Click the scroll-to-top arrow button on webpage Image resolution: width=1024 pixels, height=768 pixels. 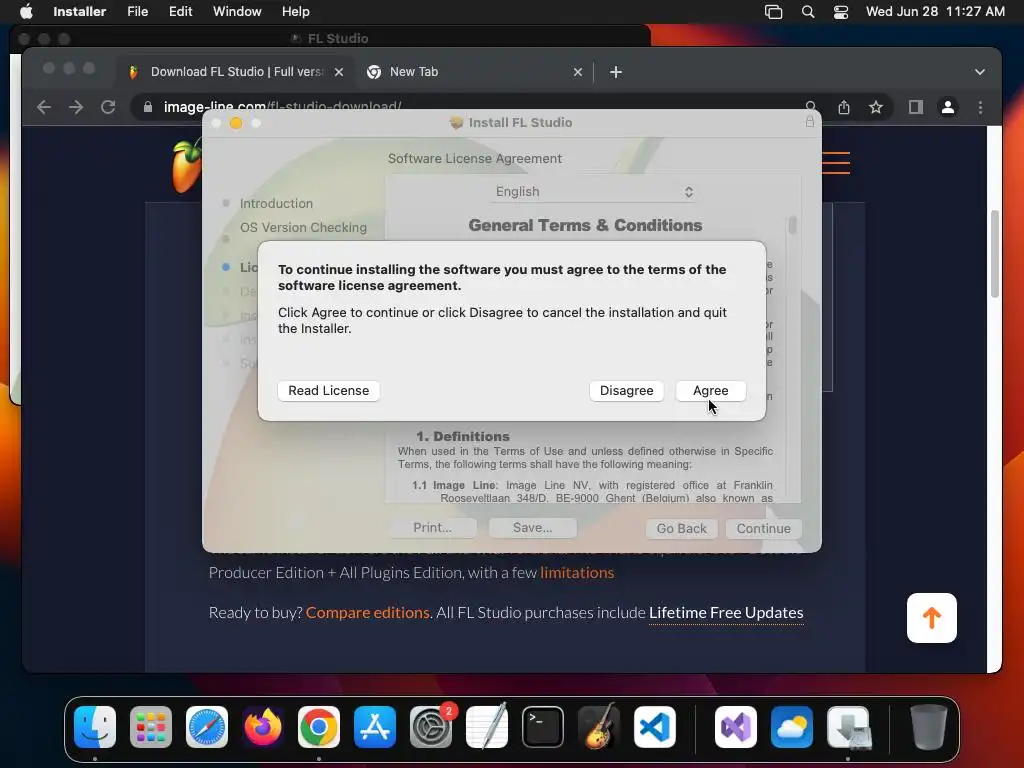point(932,618)
